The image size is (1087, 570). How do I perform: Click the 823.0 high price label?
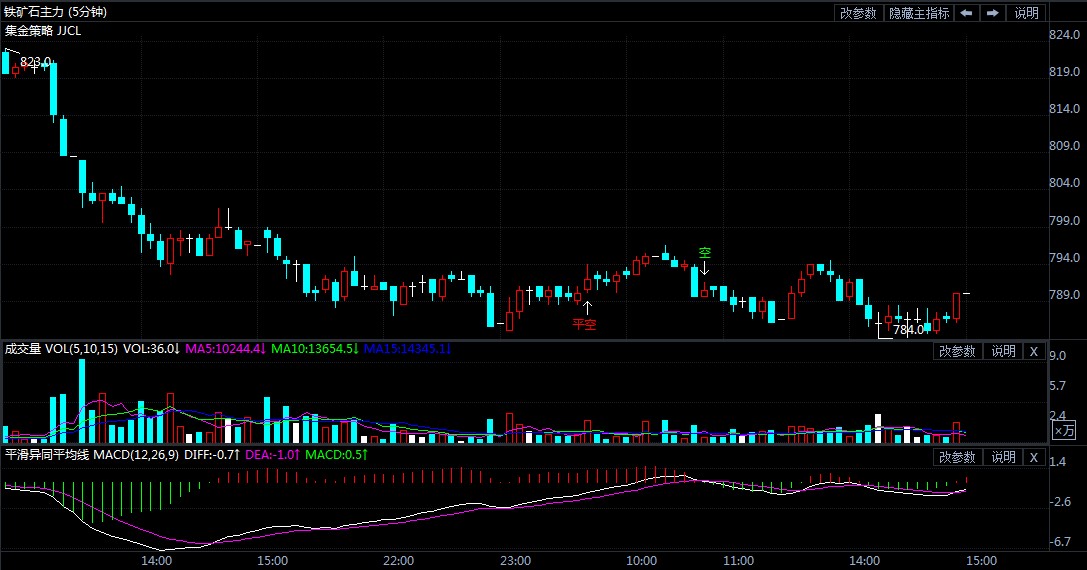(x=35, y=62)
